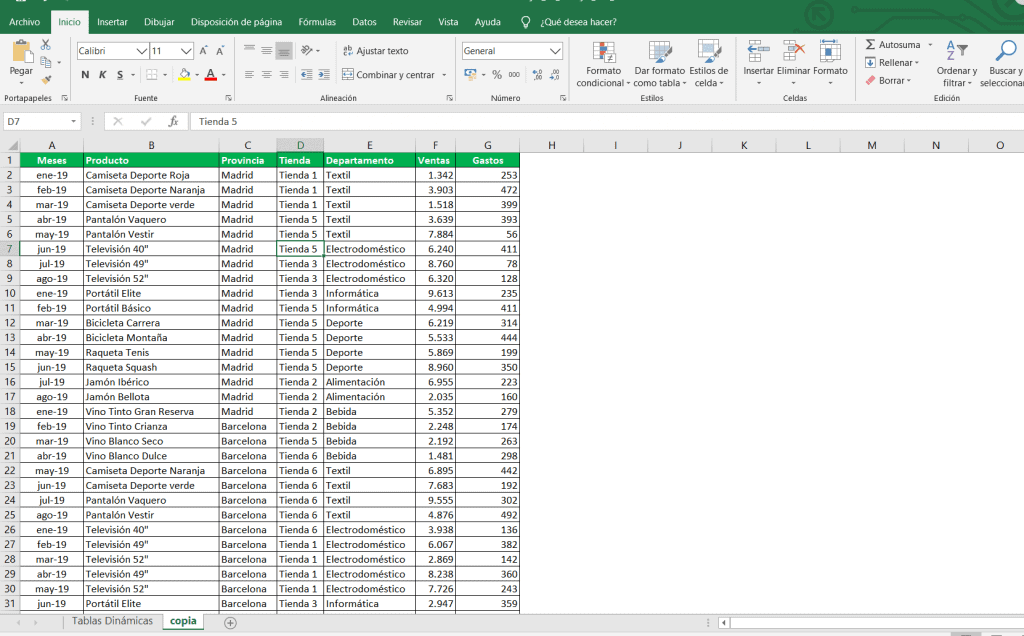Click the text orientation icon
Image resolution: width=1024 pixels, height=636 pixels.
click(306, 50)
